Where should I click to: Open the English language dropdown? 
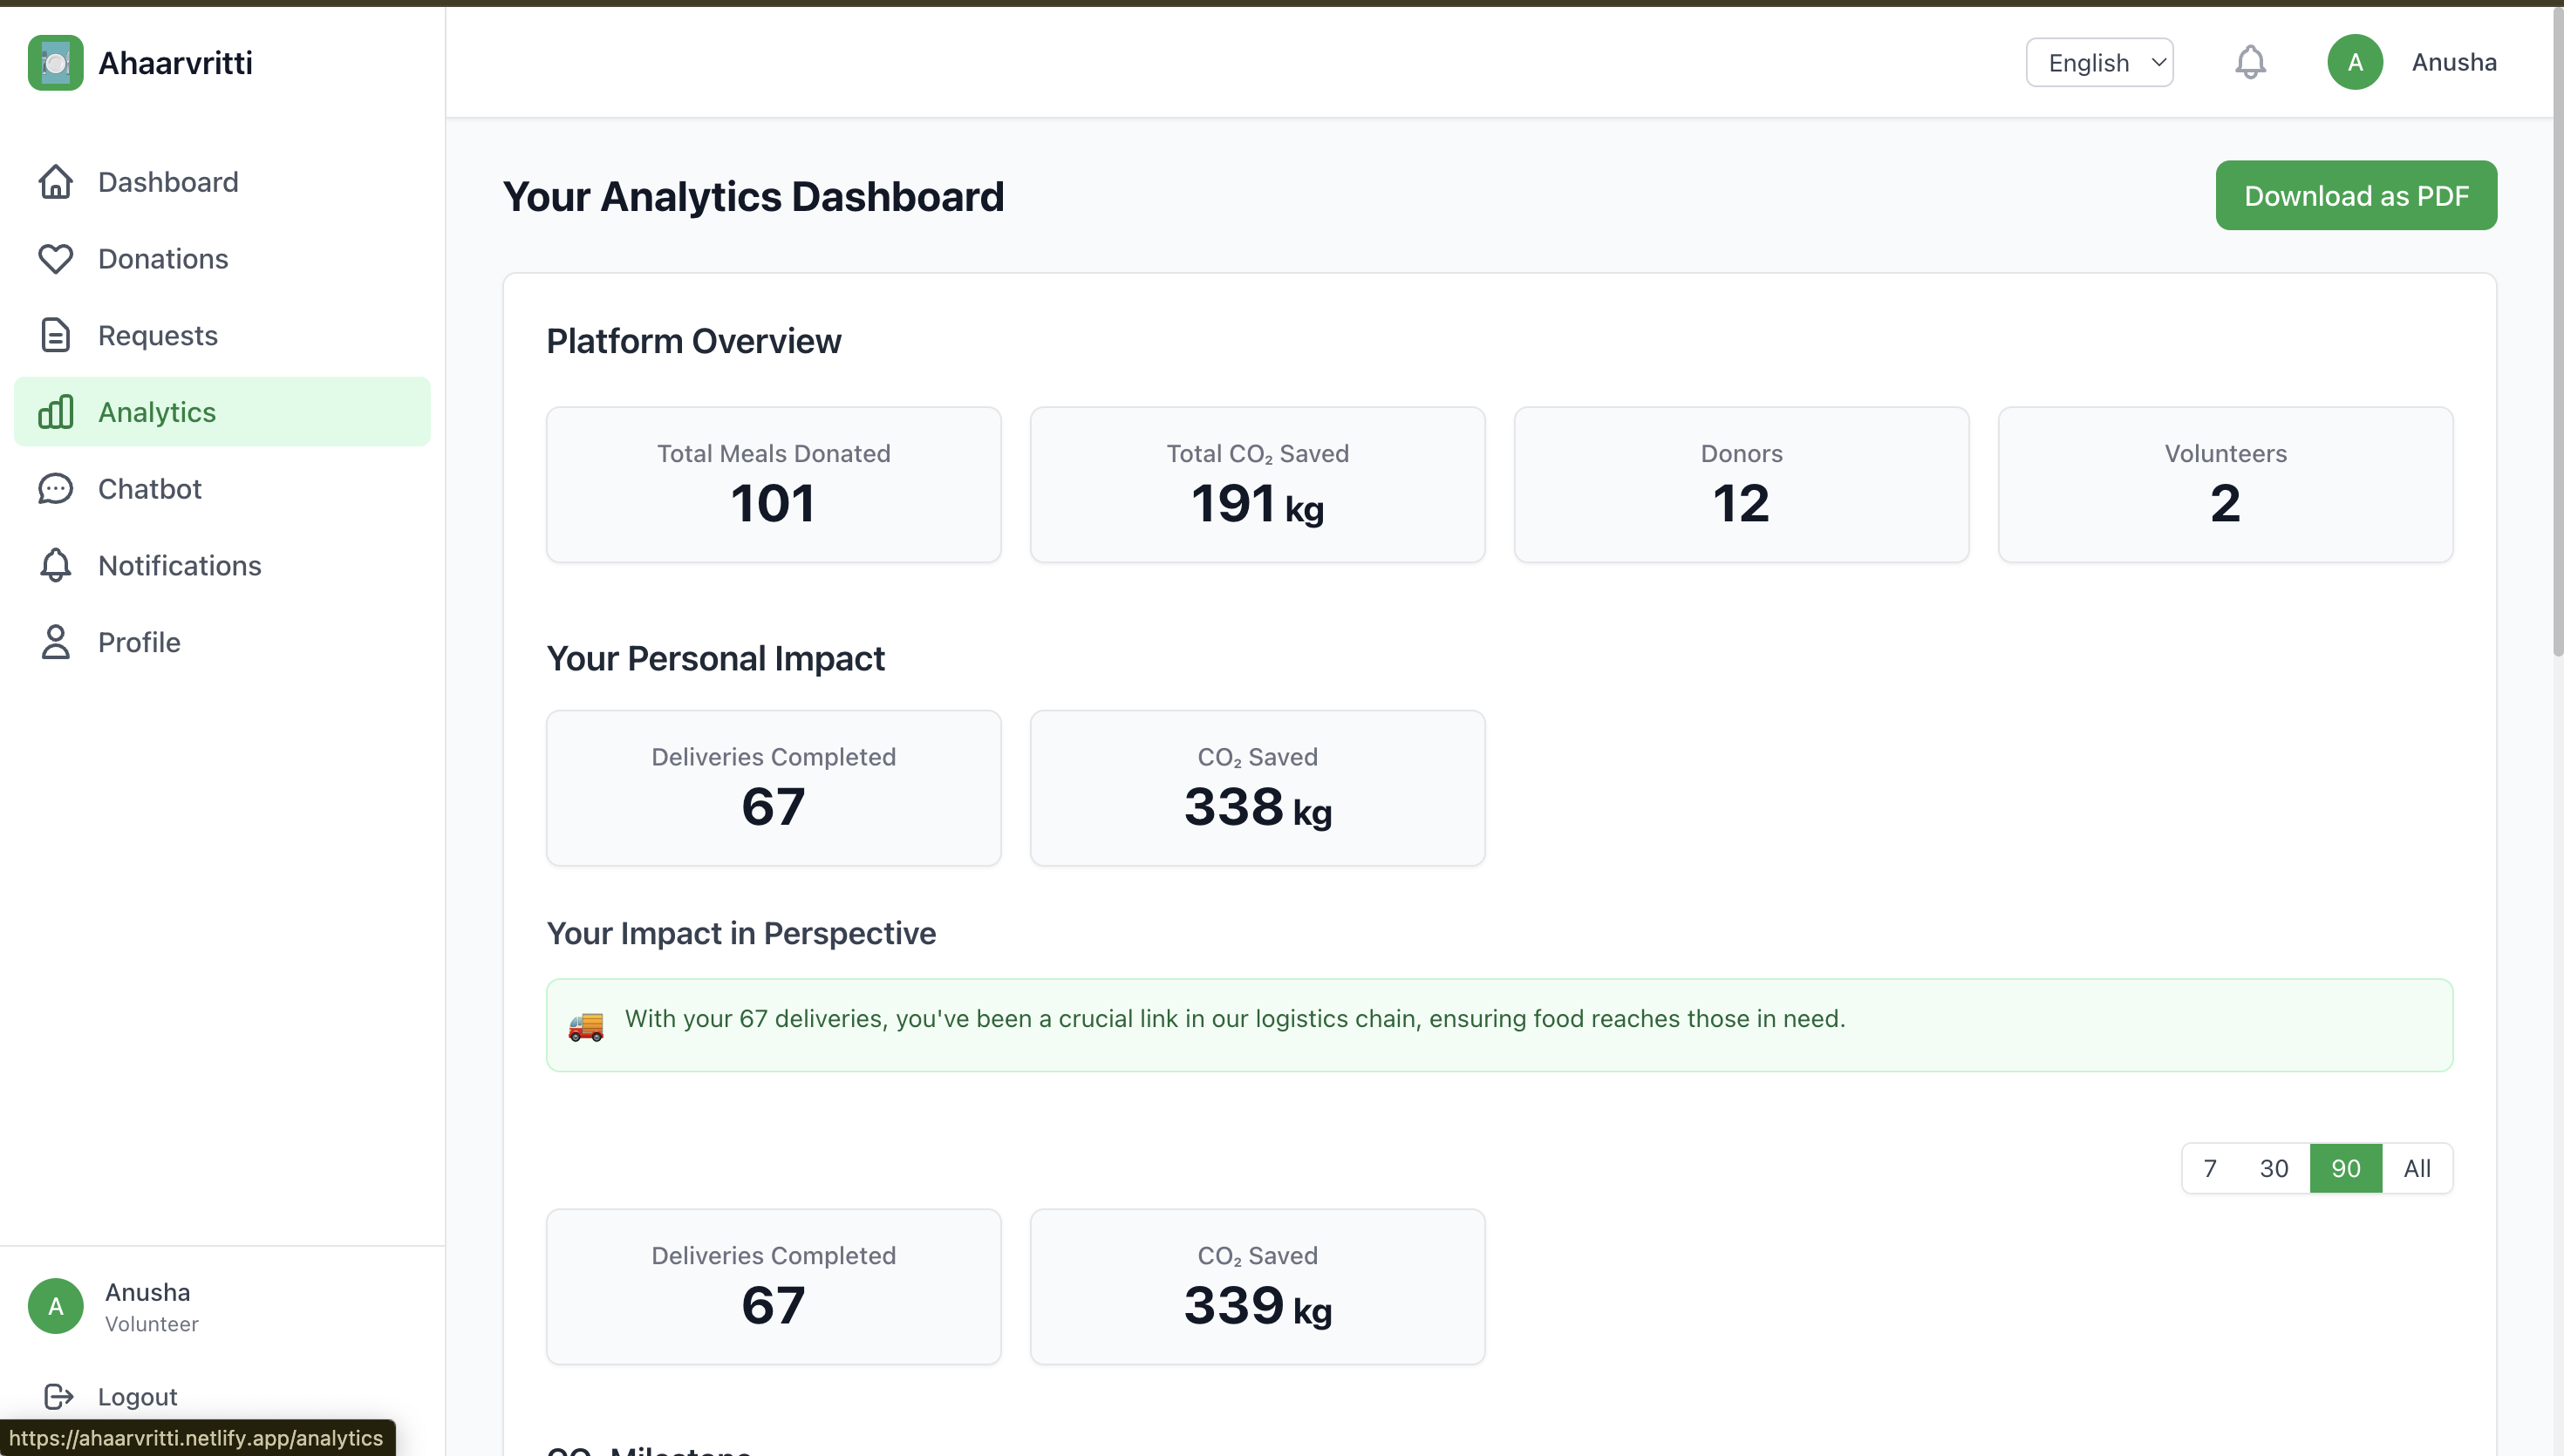pos(2099,62)
